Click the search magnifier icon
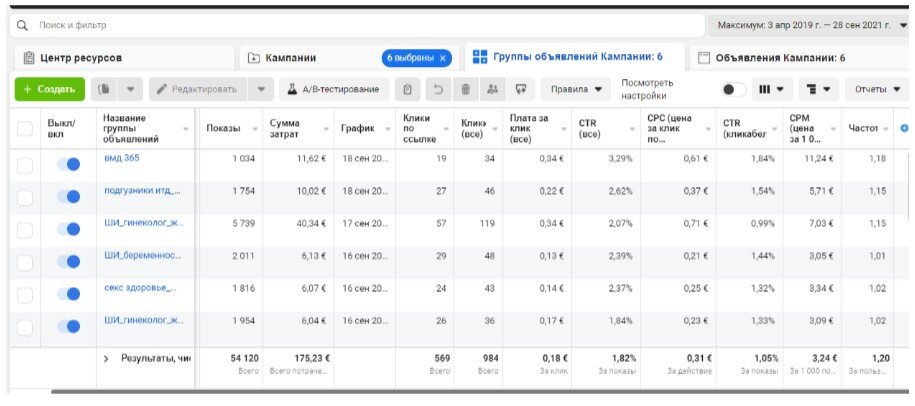Screen dimensions: 915x406 point(22,26)
